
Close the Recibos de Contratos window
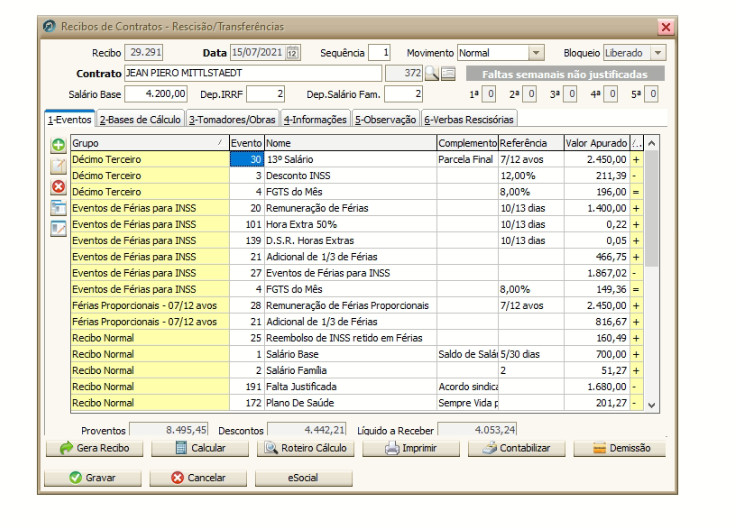[x=666, y=27]
